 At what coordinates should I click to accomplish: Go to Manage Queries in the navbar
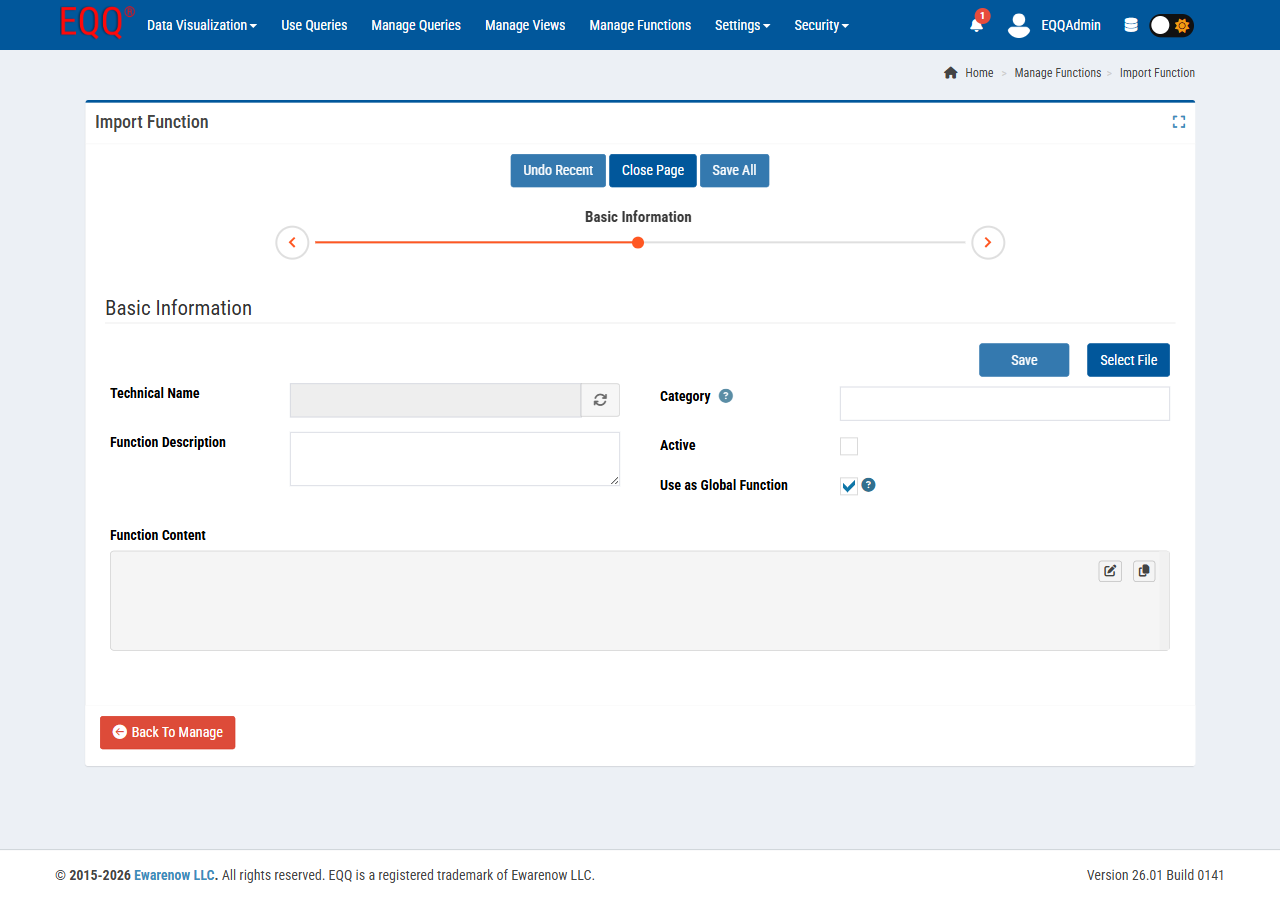[x=416, y=25]
